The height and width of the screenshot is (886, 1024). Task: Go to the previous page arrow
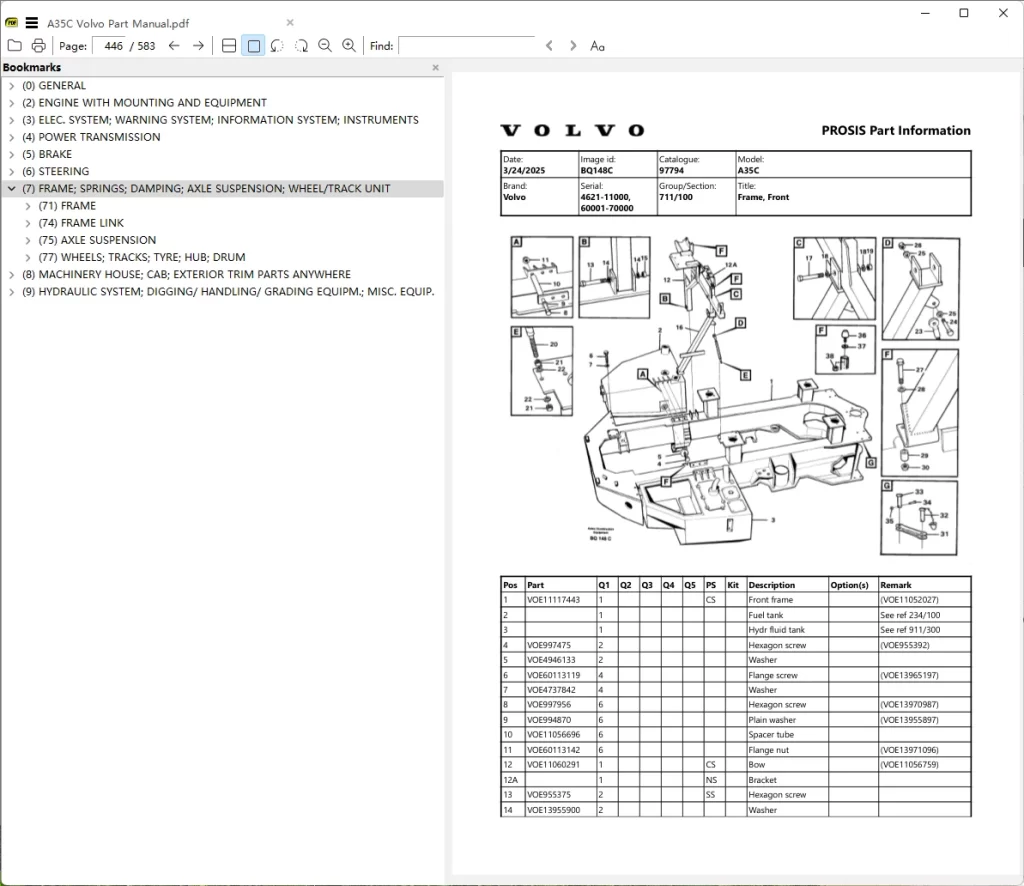[174, 46]
